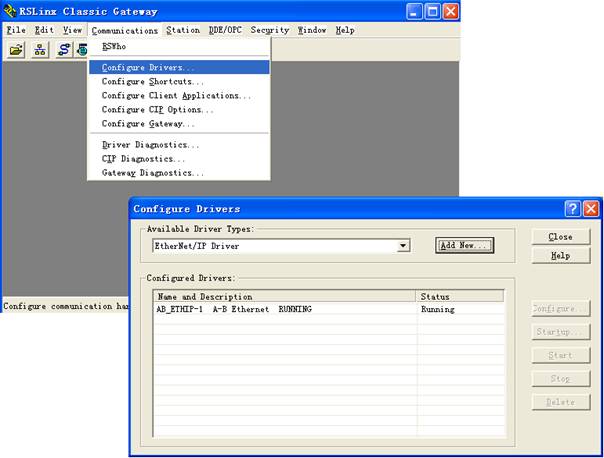Open the Security menu
The image size is (604, 458).
click(270, 30)
